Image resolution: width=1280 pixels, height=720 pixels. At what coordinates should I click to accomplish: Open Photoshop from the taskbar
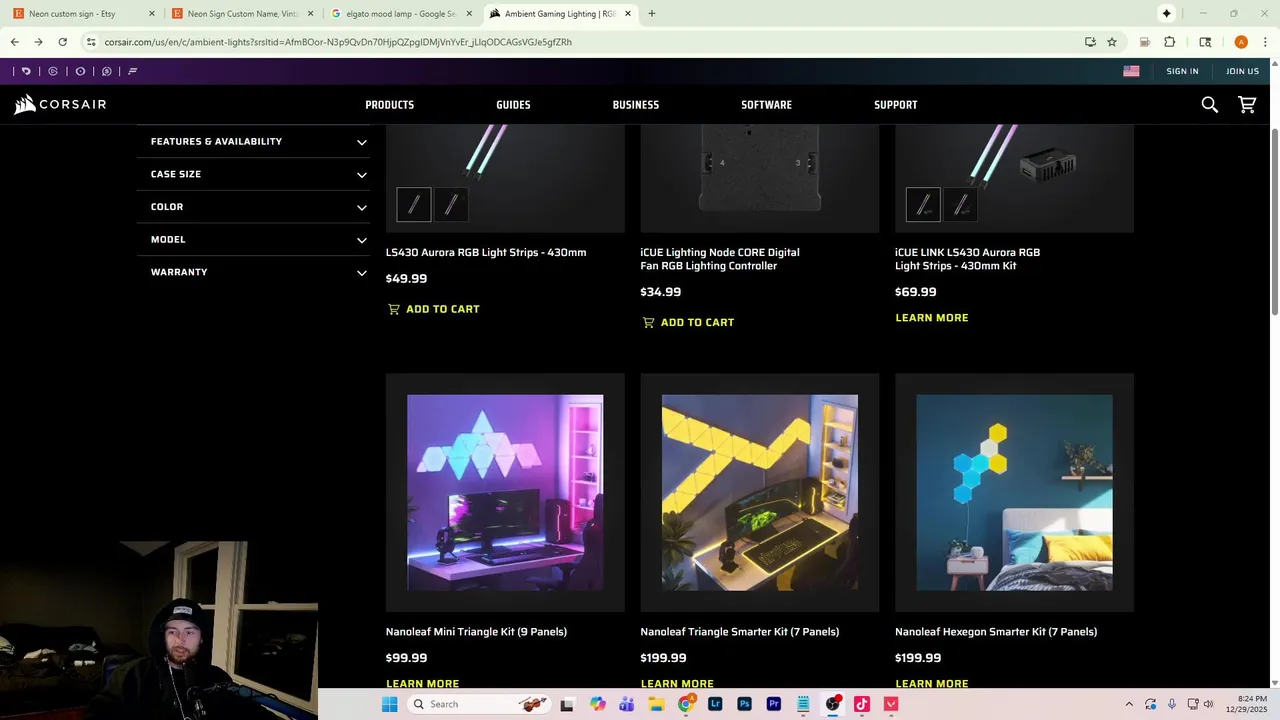744,704
